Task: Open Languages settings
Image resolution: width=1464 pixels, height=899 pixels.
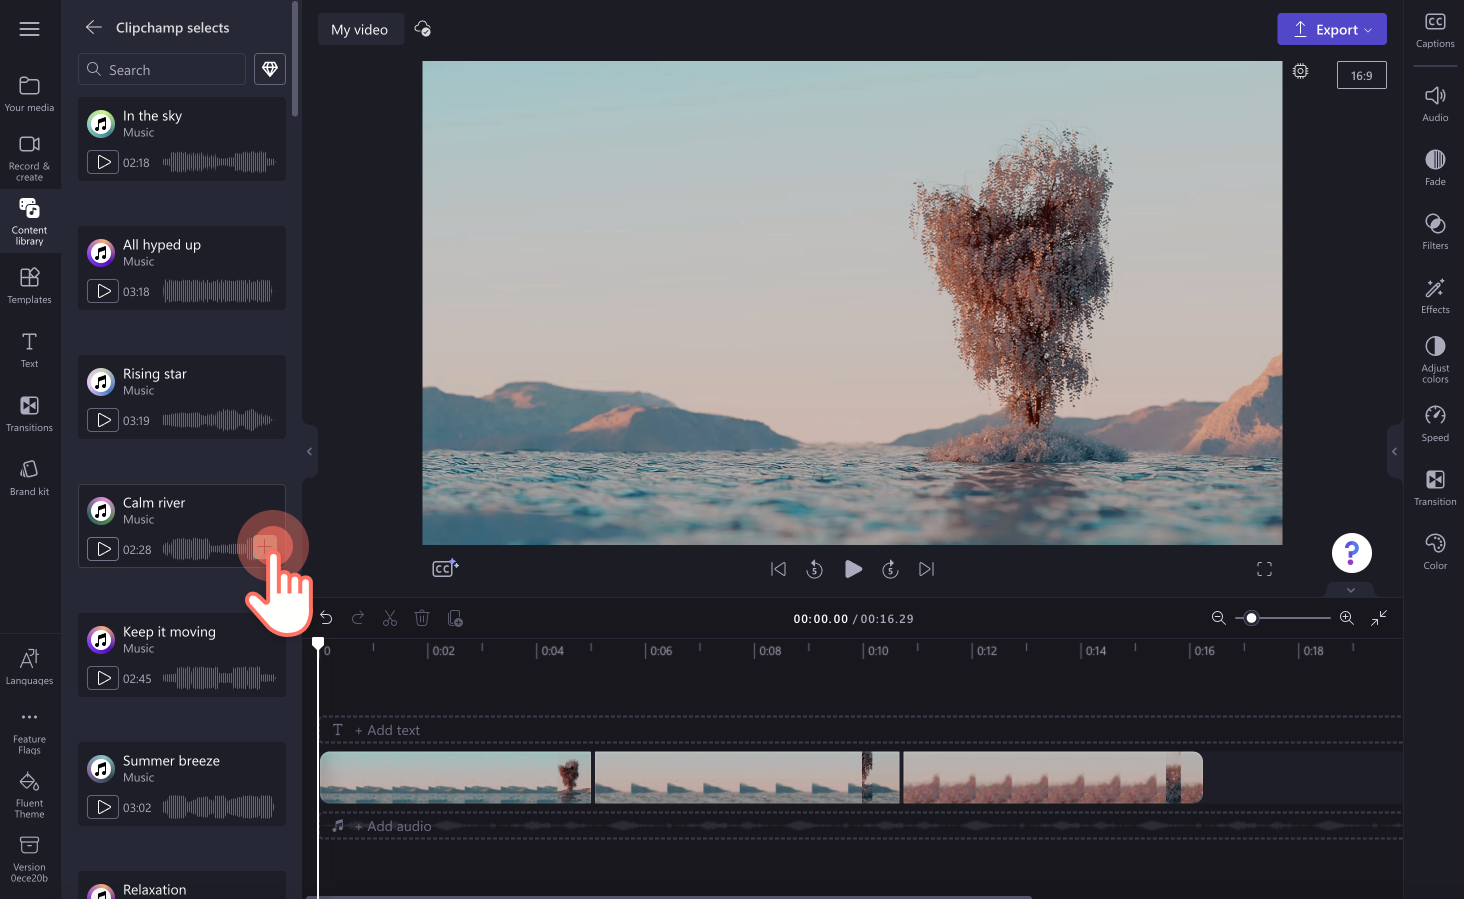Action: pos(30,666)
